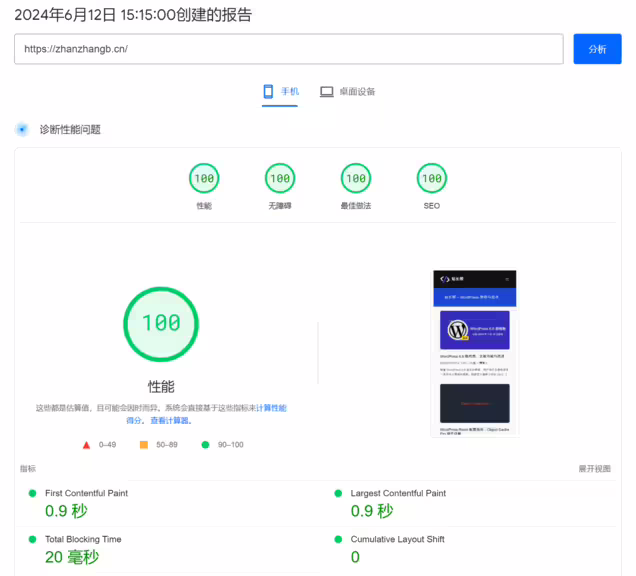Click the mobile phone icon

(x=268, y=92)
